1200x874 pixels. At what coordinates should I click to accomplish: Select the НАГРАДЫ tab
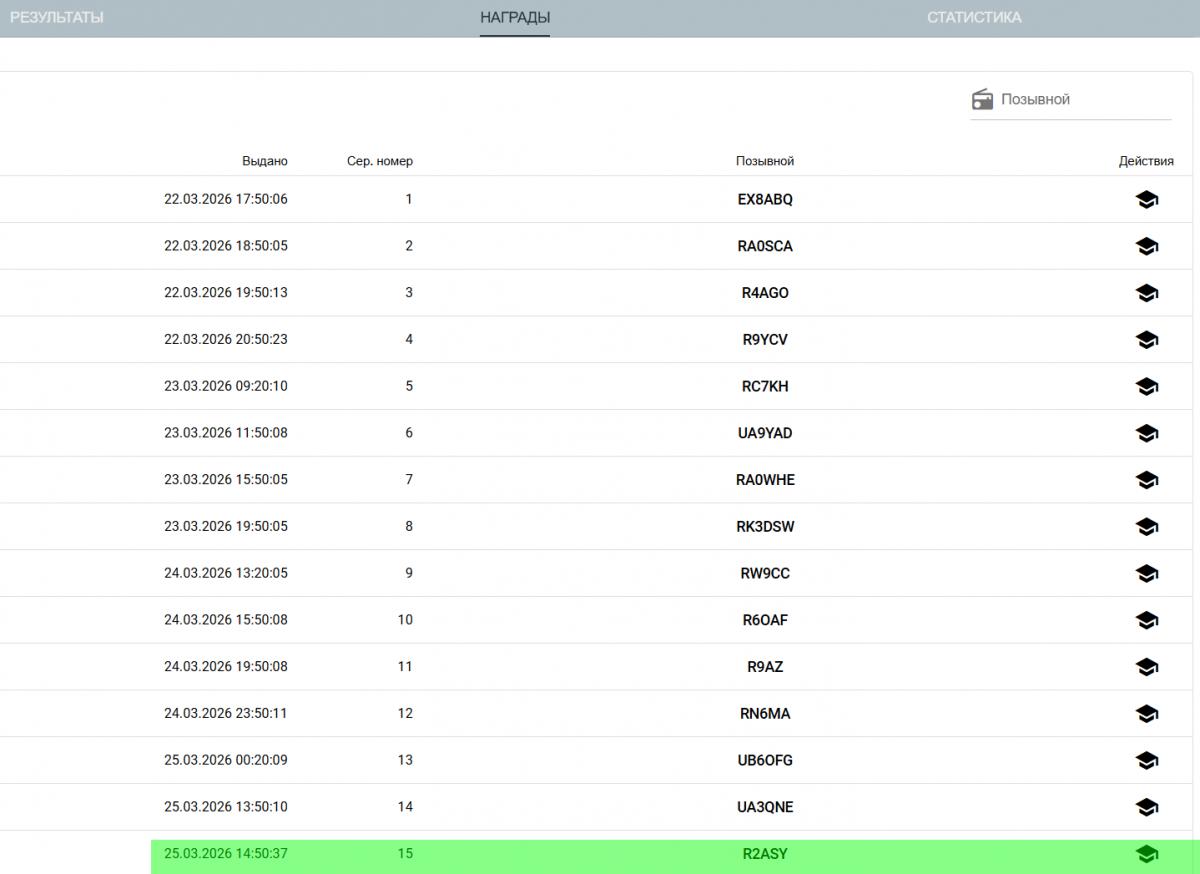click(515, 18)
